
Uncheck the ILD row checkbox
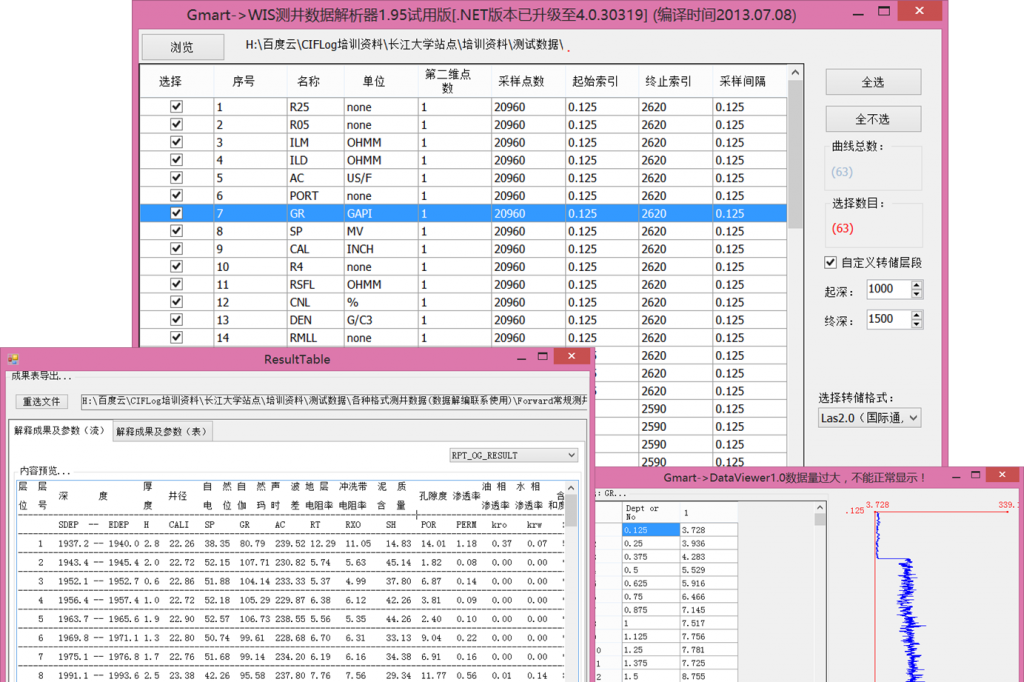coord(176,159)
